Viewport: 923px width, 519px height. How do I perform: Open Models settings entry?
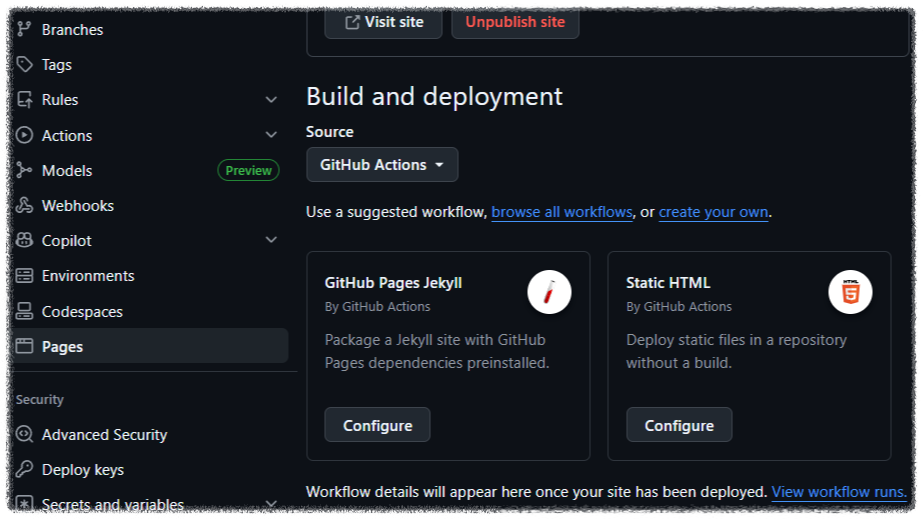67,171
